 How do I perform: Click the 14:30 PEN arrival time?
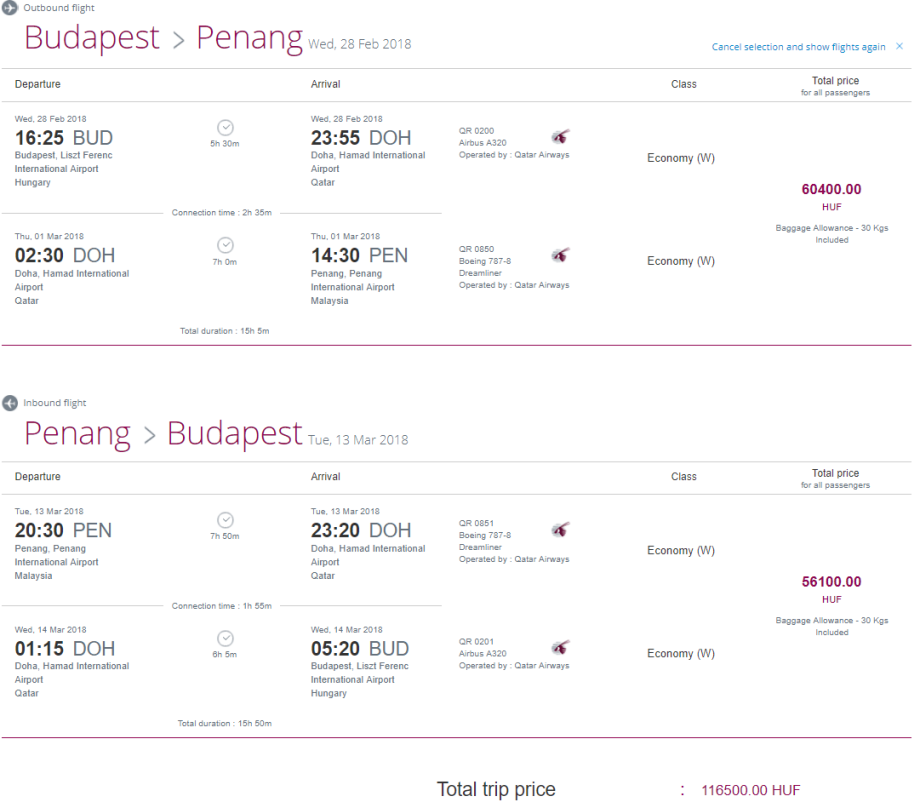[x=359, y=256]
